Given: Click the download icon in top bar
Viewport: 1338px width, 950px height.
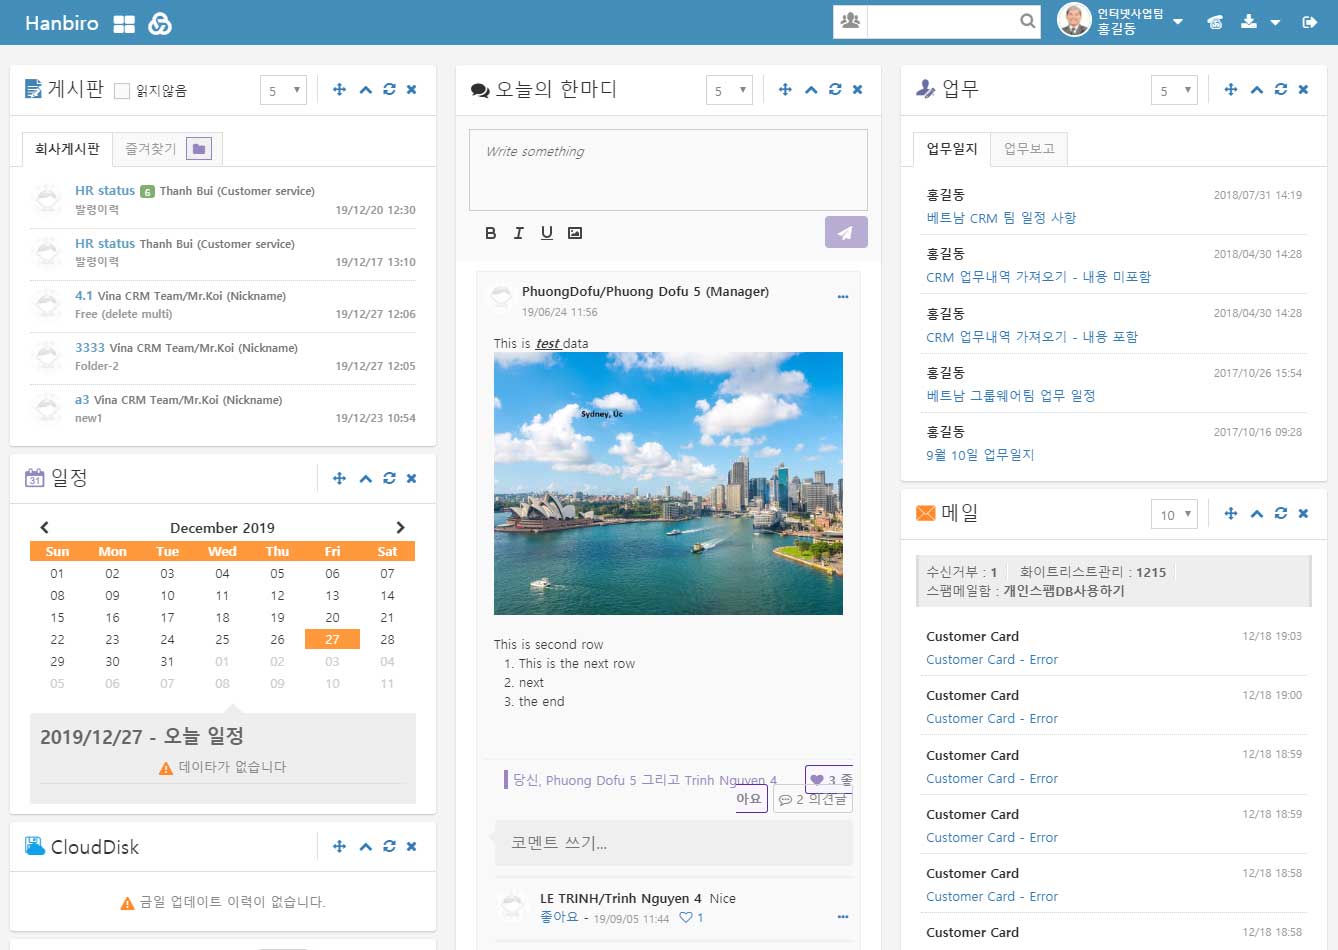Looking at the screenshot, I should [x=1249, y=22].
